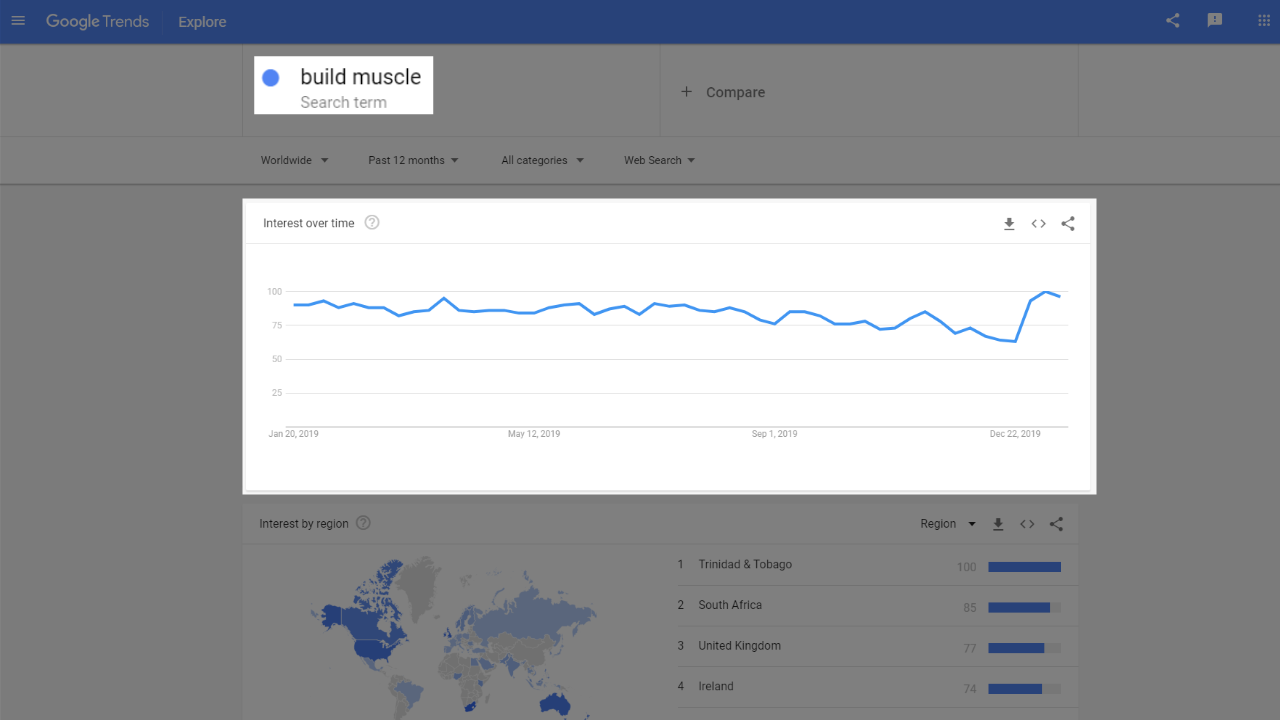The image size is (1280, 720).
Task: Click the United Kingdom interest bar
Action: click(1024, 648)
